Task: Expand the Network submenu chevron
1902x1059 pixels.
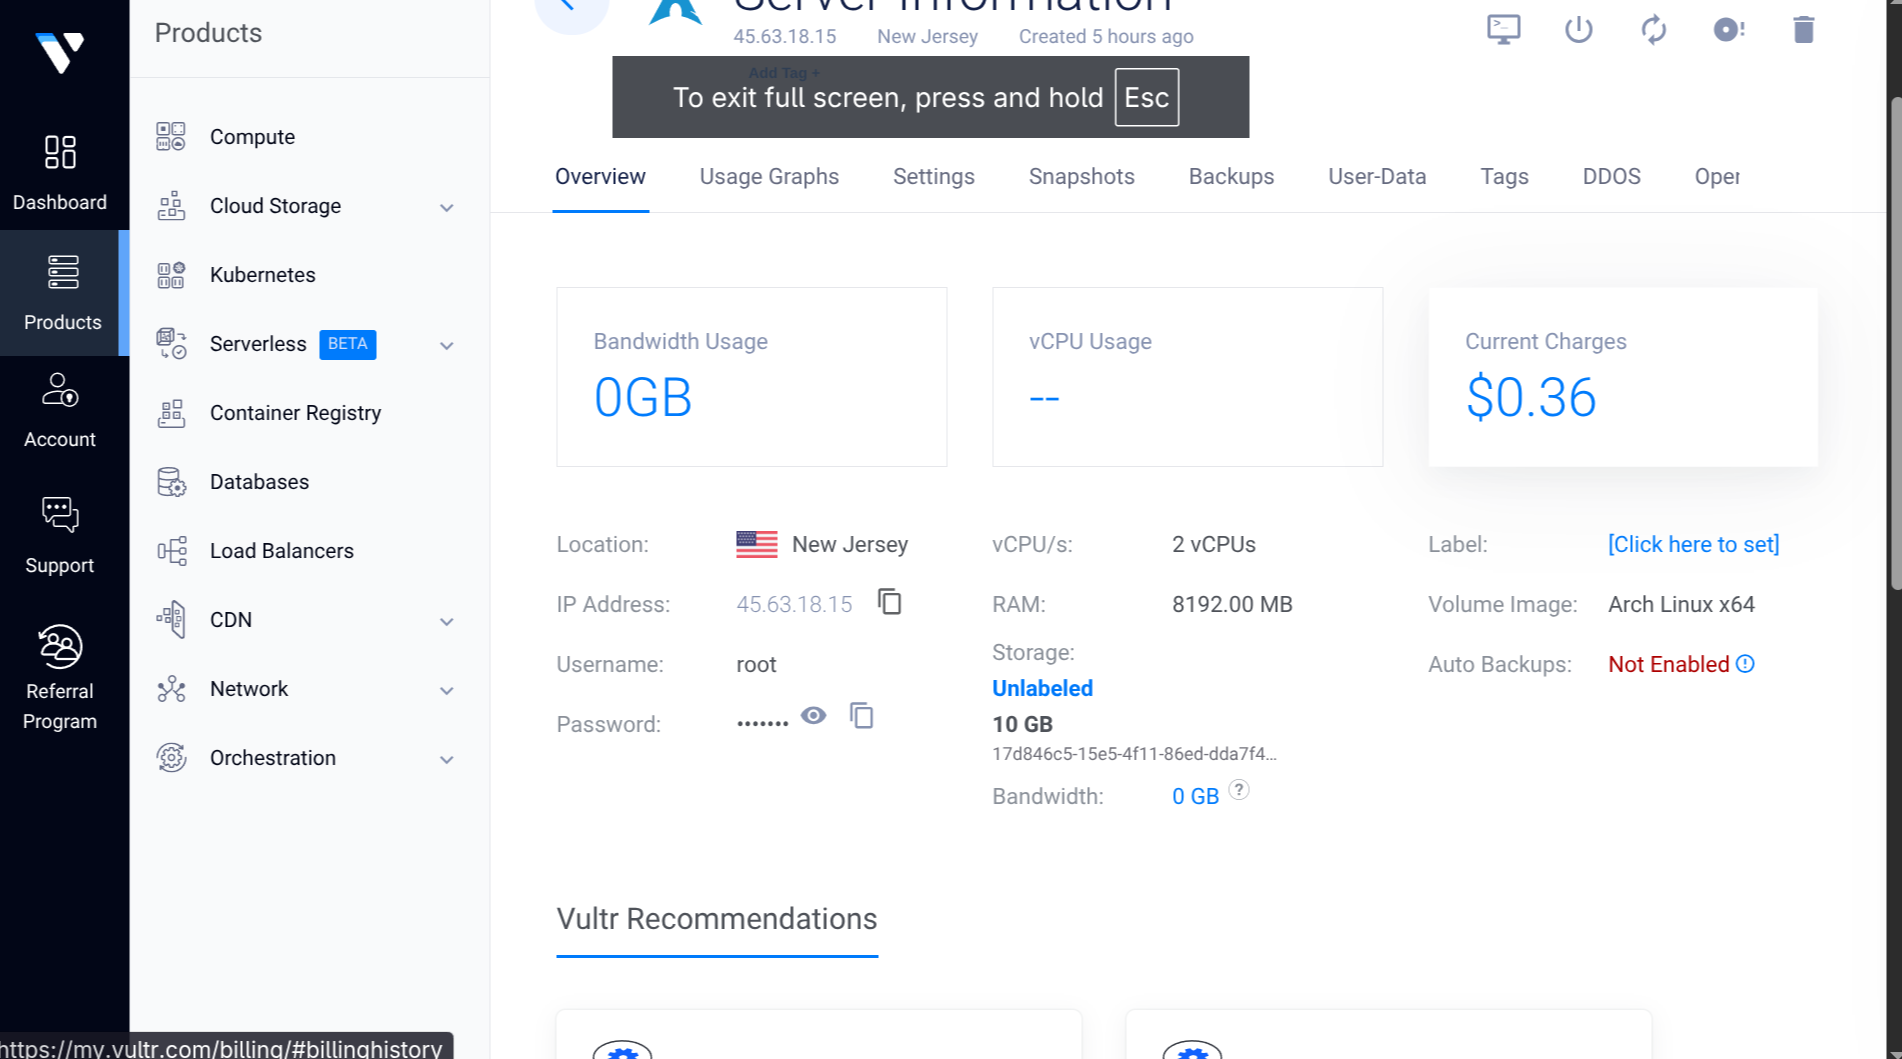Action: [x=447, y=691]
